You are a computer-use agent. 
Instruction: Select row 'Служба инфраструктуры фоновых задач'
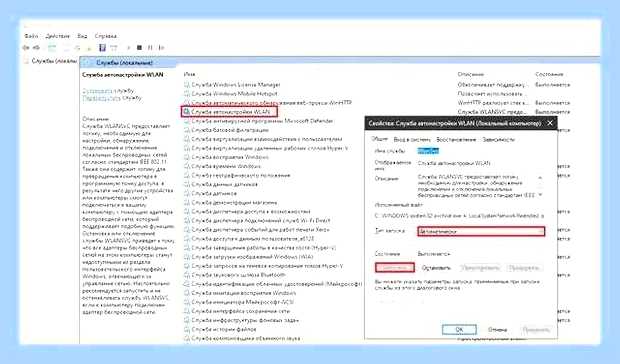click(x=242, y=321)
